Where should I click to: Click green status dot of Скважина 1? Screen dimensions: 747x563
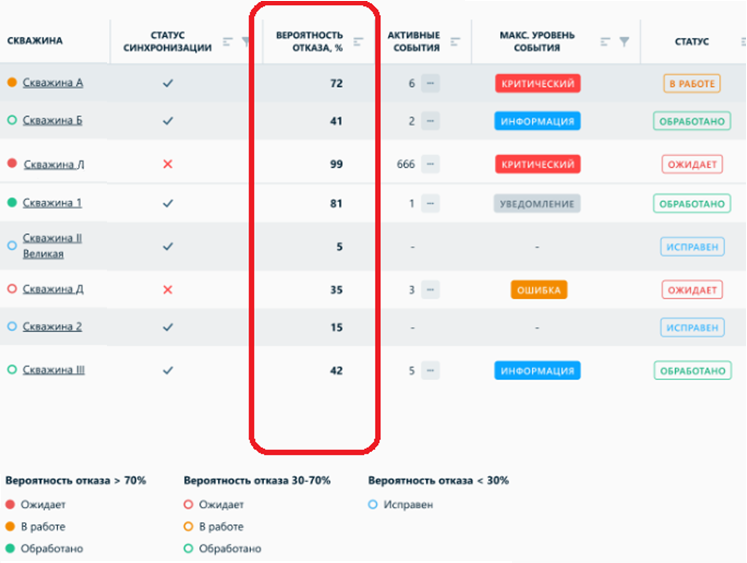[x=12, y=202]
